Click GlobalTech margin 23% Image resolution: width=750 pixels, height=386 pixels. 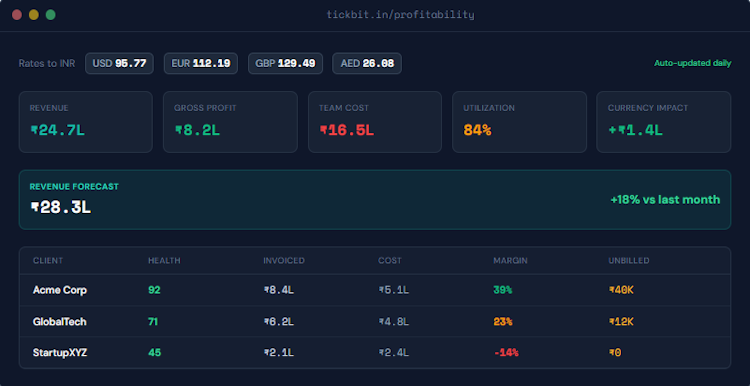(x=503, y=322)
